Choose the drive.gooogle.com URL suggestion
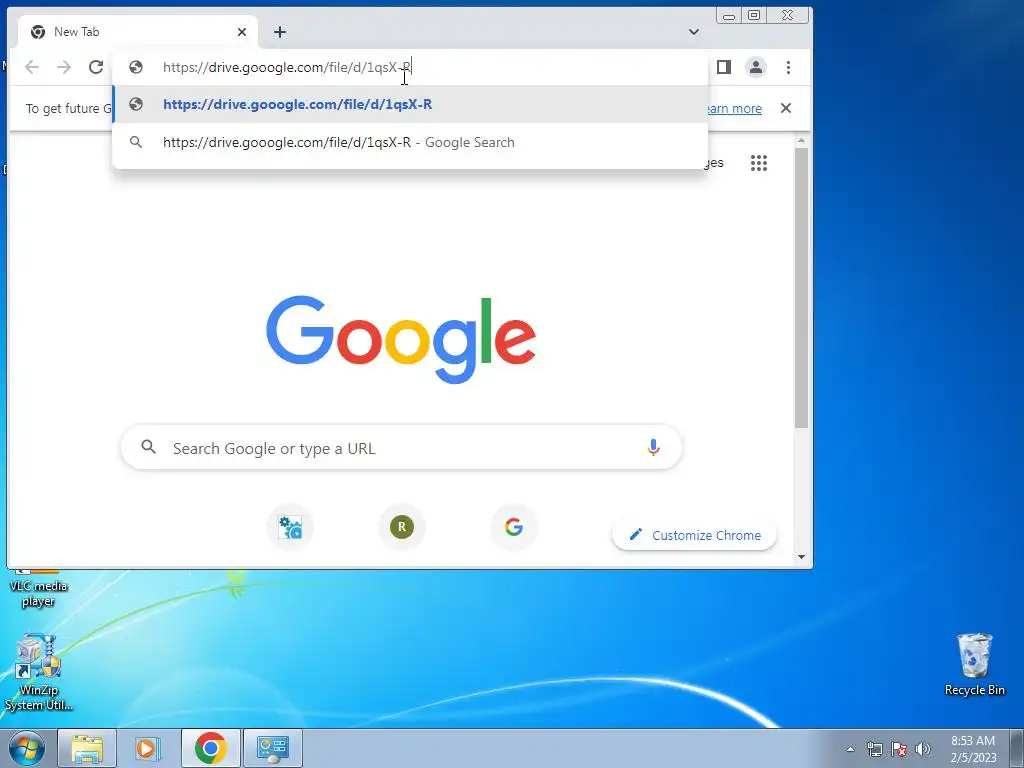 click(410, 104)
